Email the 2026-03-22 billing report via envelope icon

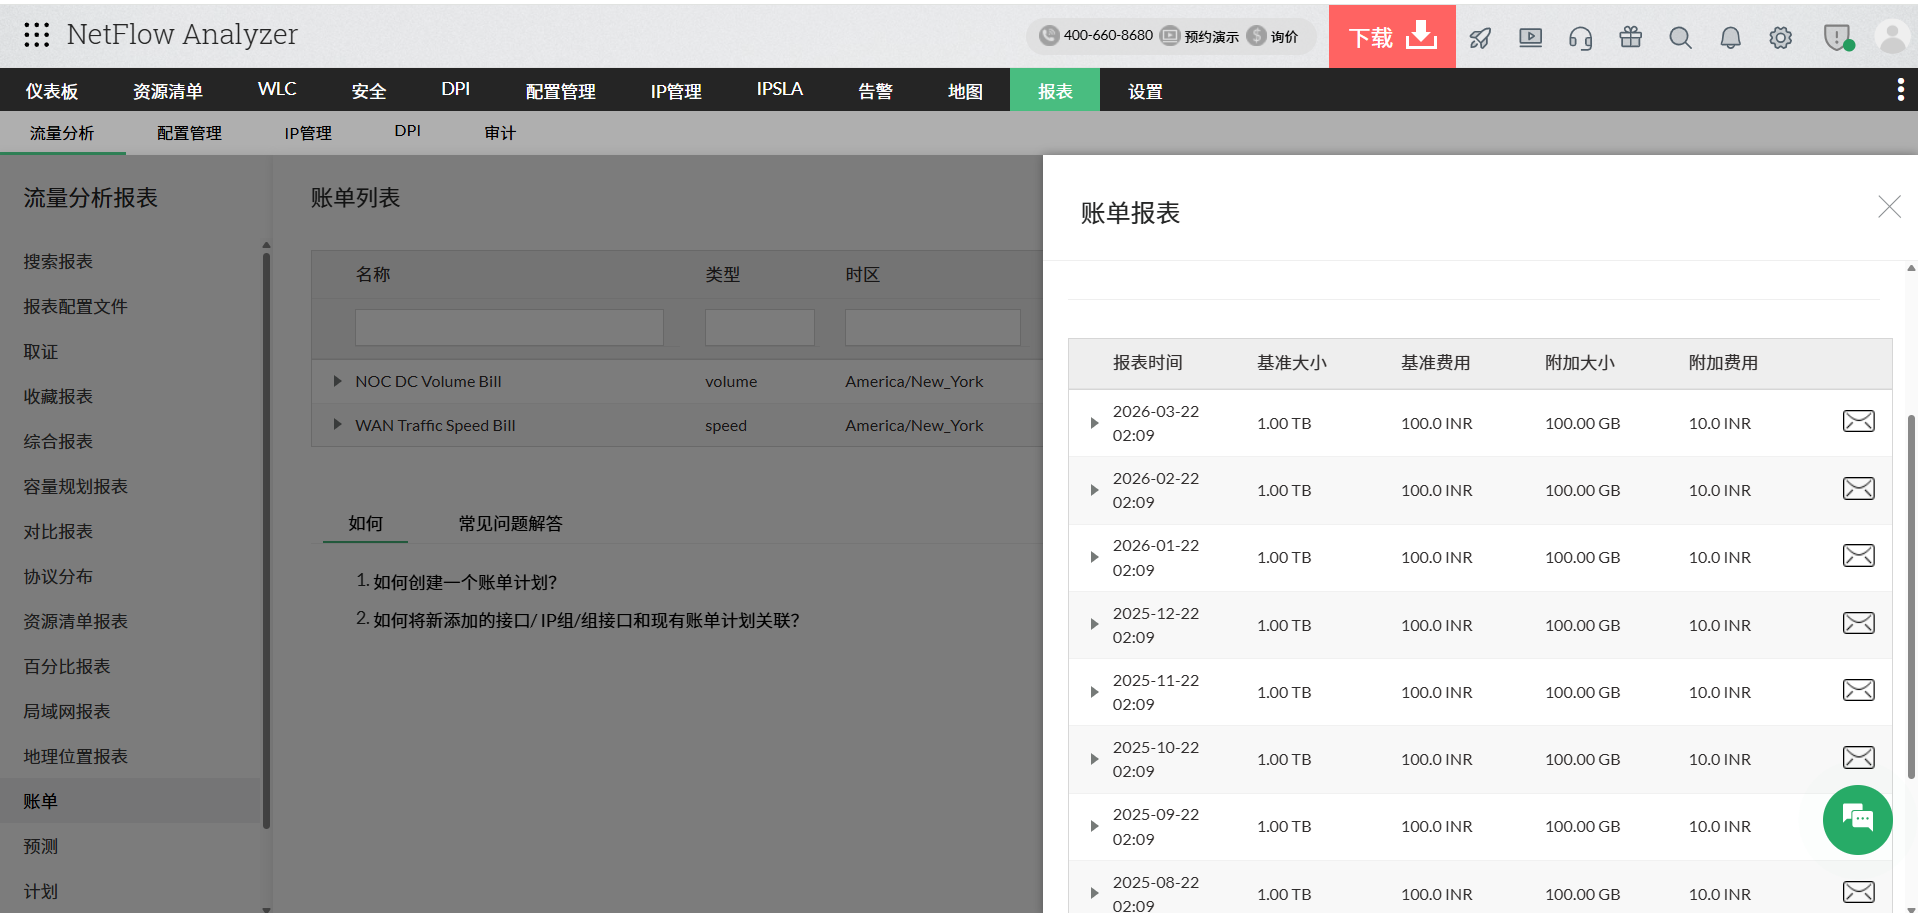coord(1858,421)
